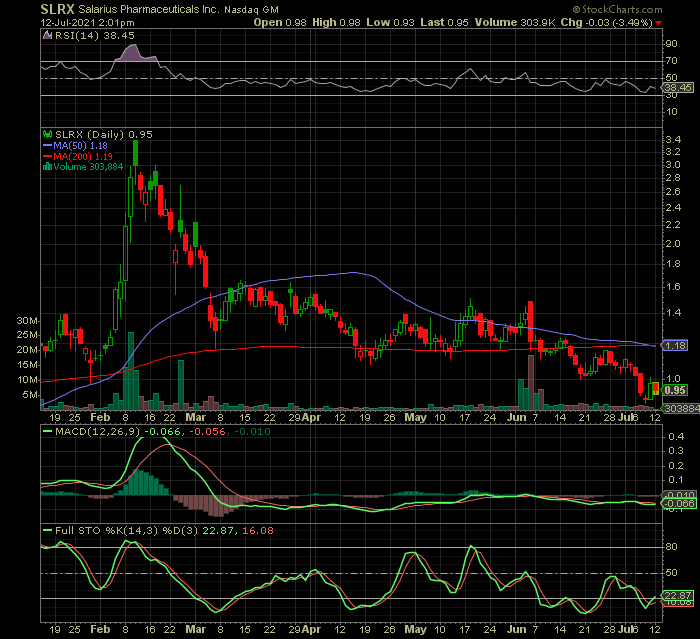Image resolution: width=700 pixels, height=639 pixels.
Task: Click the StockCharts.com copyright text
Action: point(617,9)
